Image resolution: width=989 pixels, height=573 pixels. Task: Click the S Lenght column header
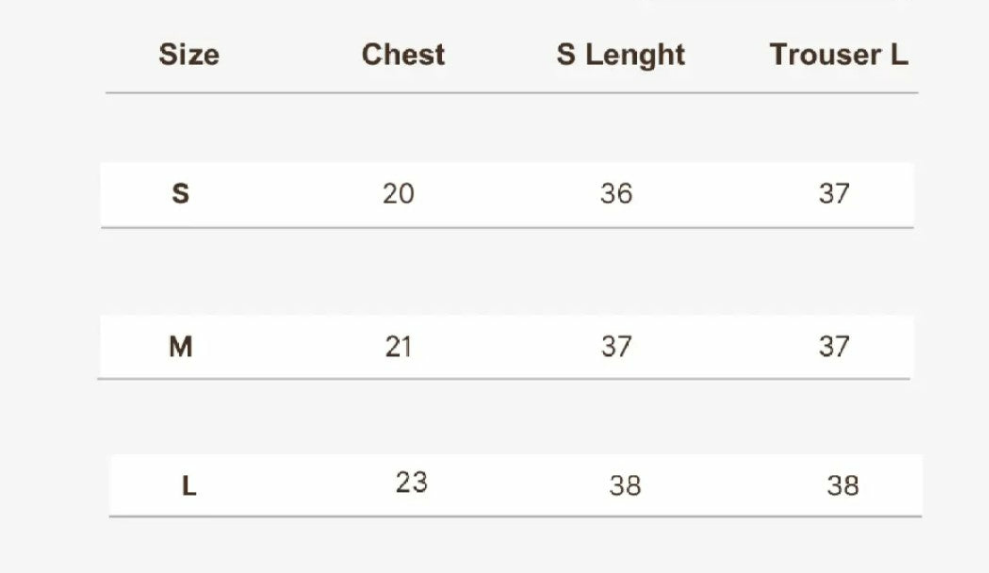point(621,54)
